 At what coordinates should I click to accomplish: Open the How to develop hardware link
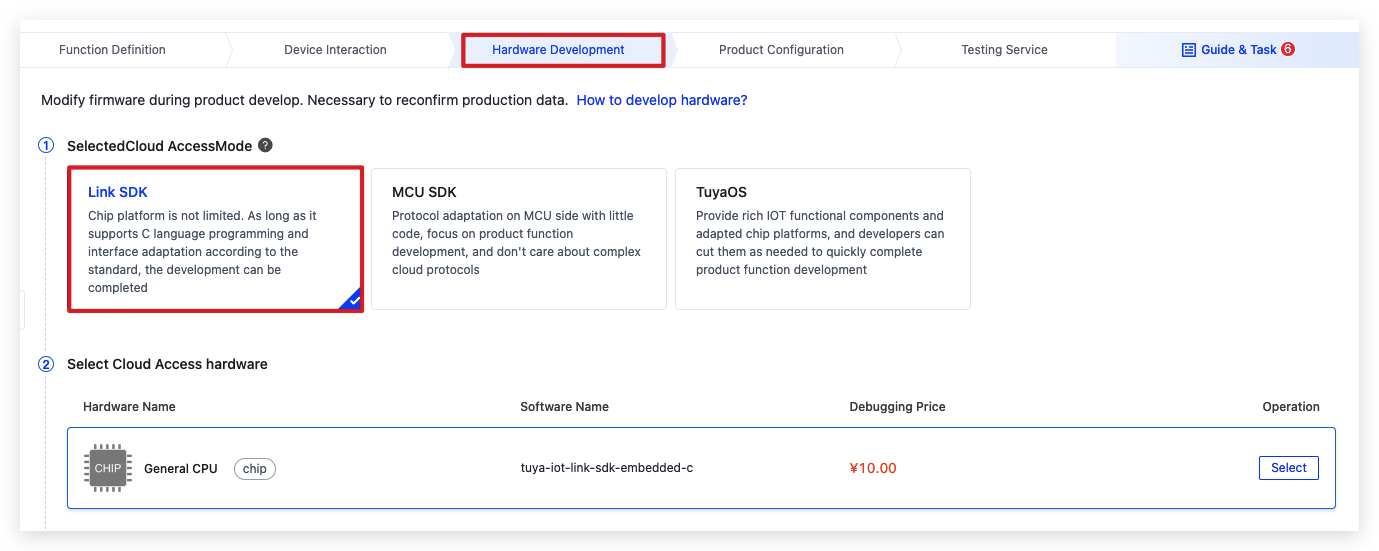662,100
